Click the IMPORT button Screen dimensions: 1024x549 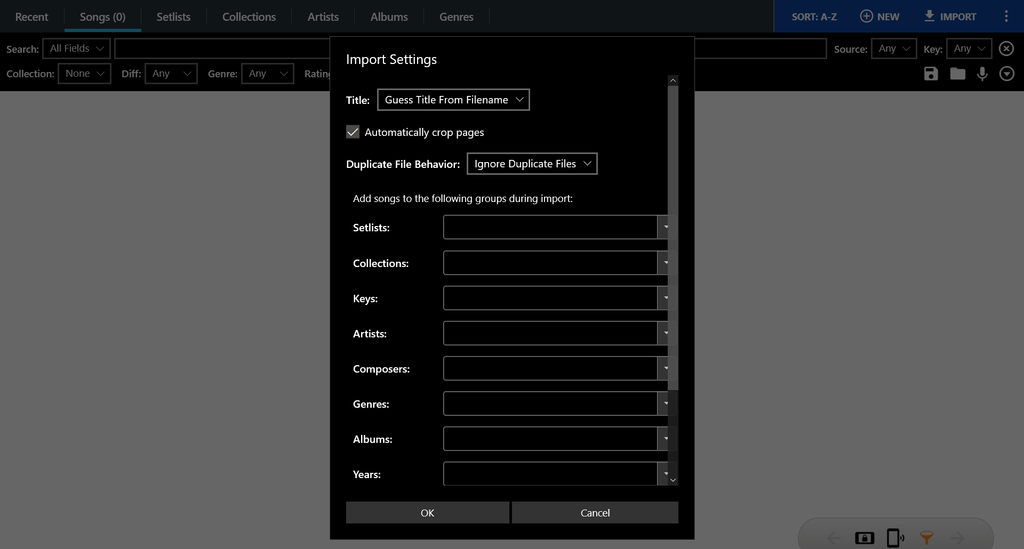tap(950, 16)
